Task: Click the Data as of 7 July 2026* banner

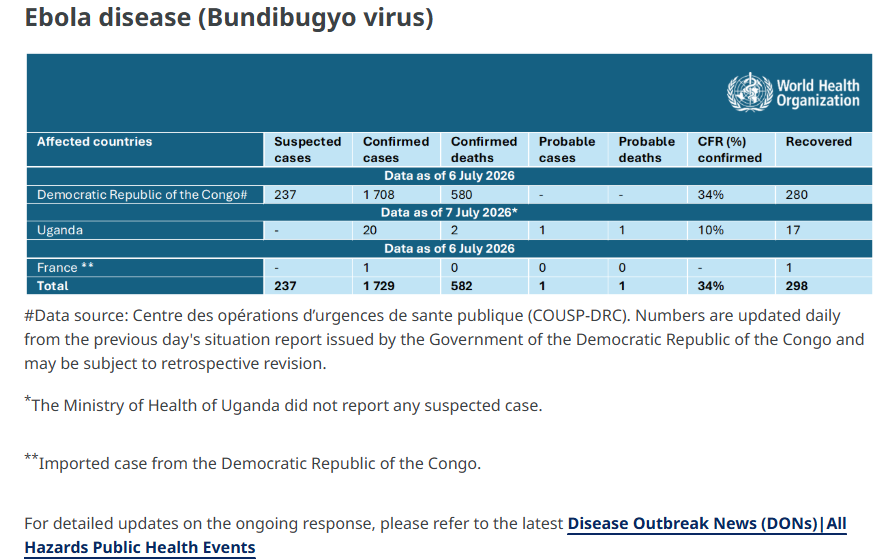Action: [449, 212]
